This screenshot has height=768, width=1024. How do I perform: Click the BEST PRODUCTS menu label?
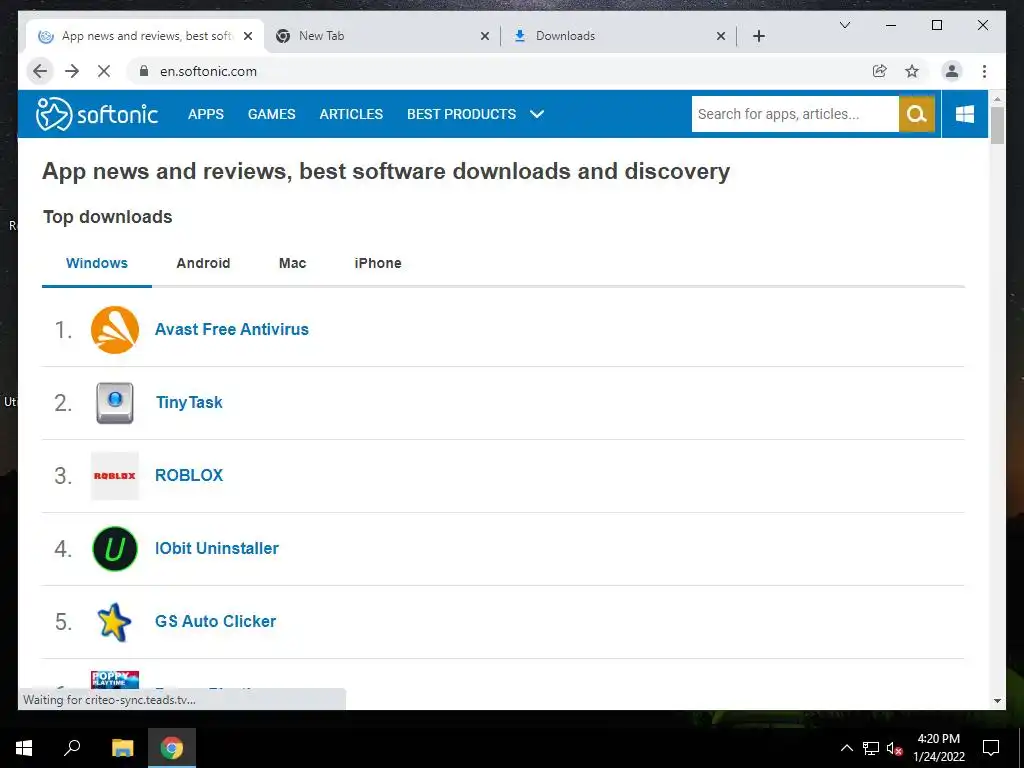pyautogui.click(x=462, y=114)
